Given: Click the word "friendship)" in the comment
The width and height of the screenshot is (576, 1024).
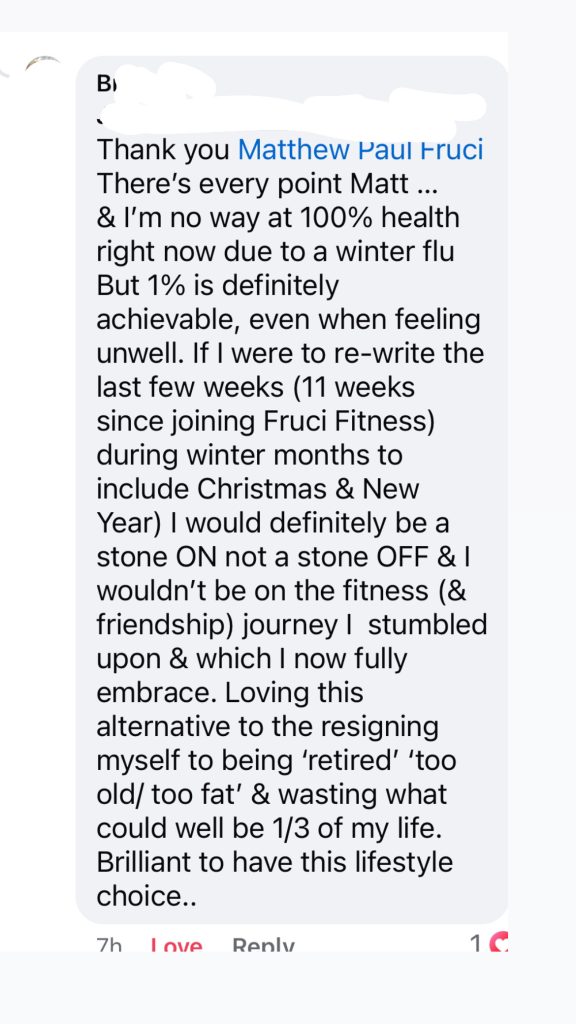Looking at the screenshot, I should point(166,625).
